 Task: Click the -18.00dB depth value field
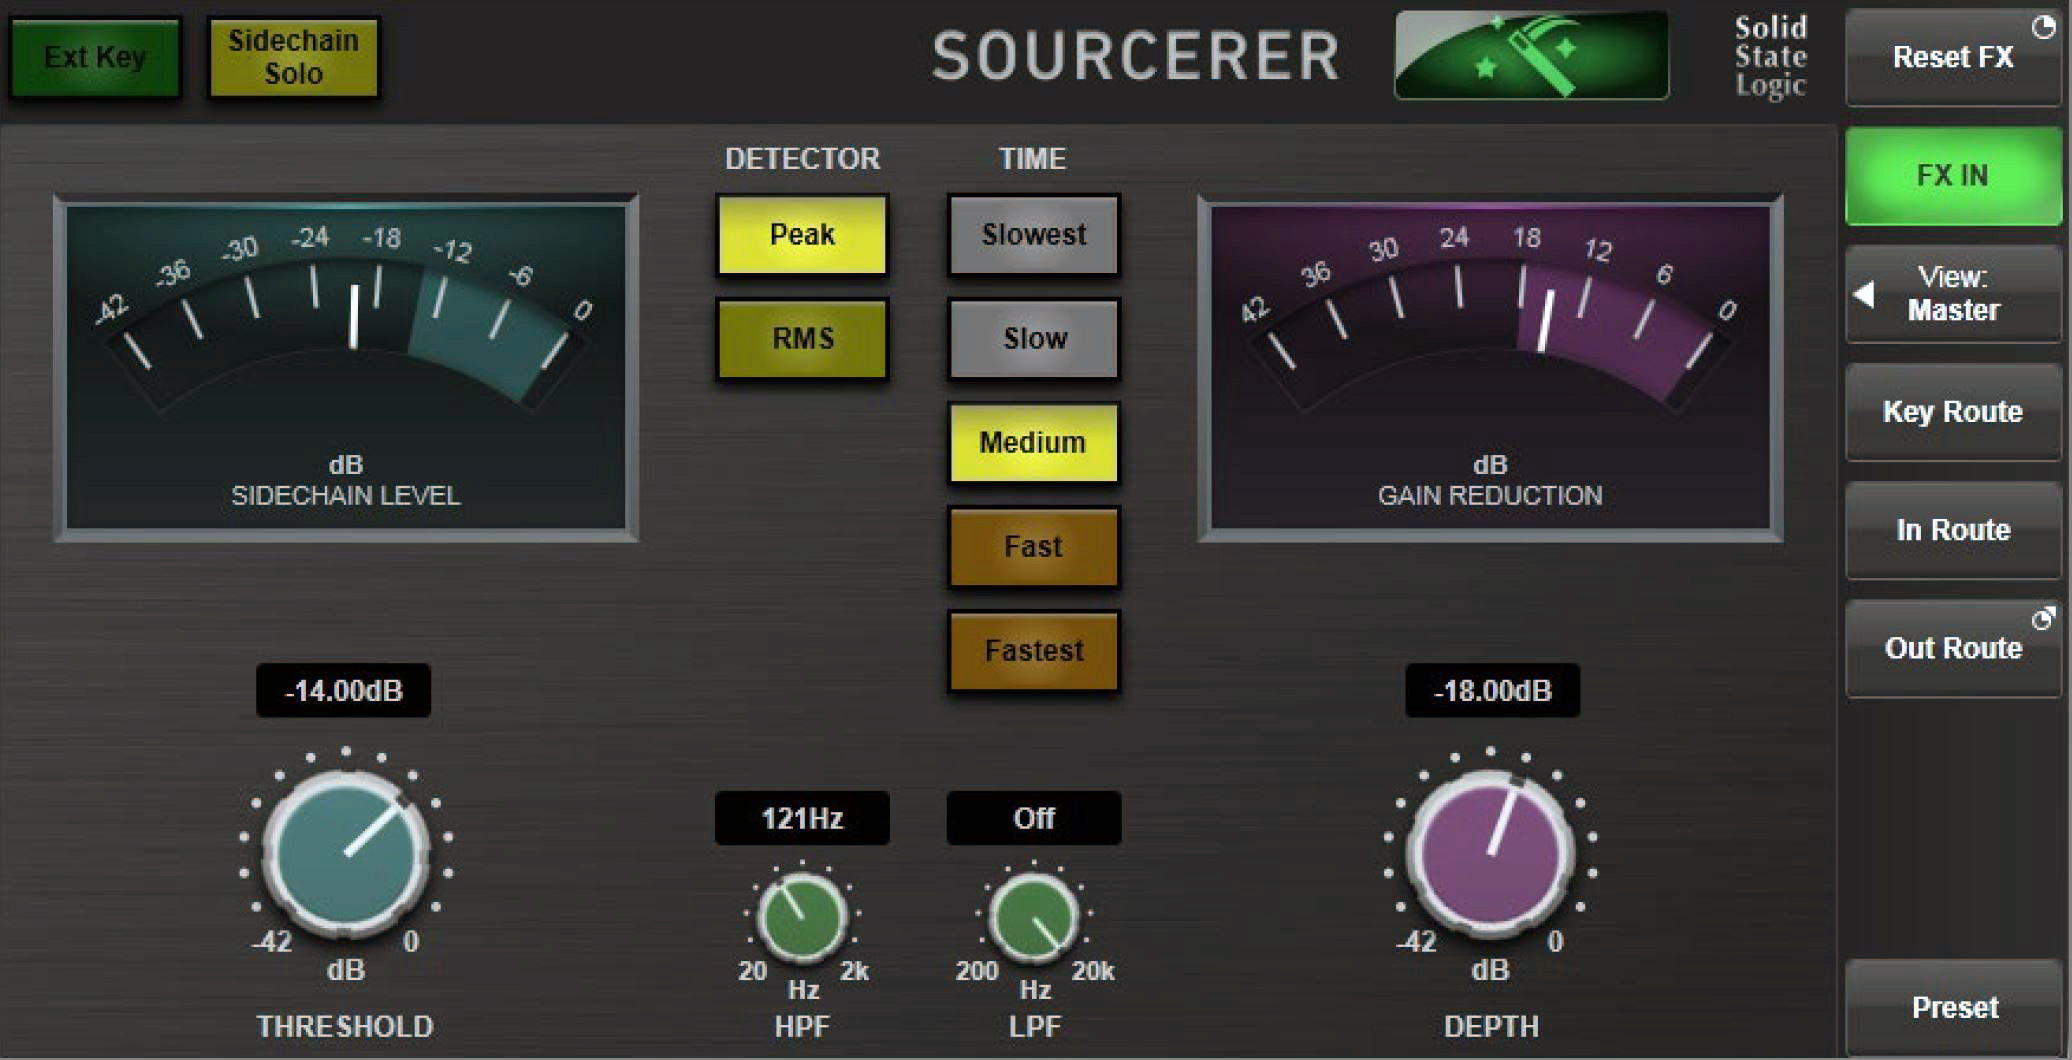(x=1492, y=690)
